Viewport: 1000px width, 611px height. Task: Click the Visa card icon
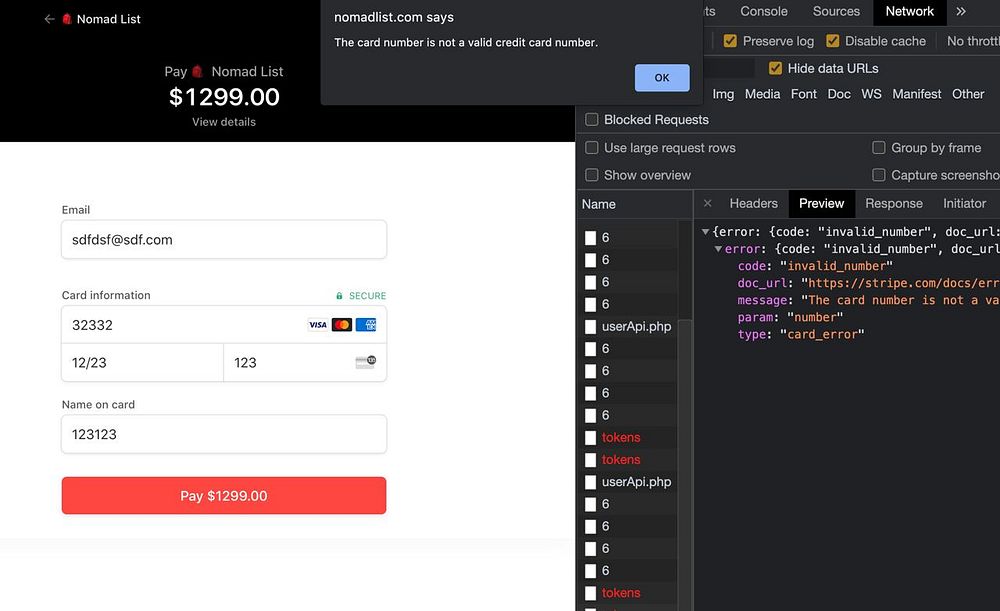coord(318,325)
